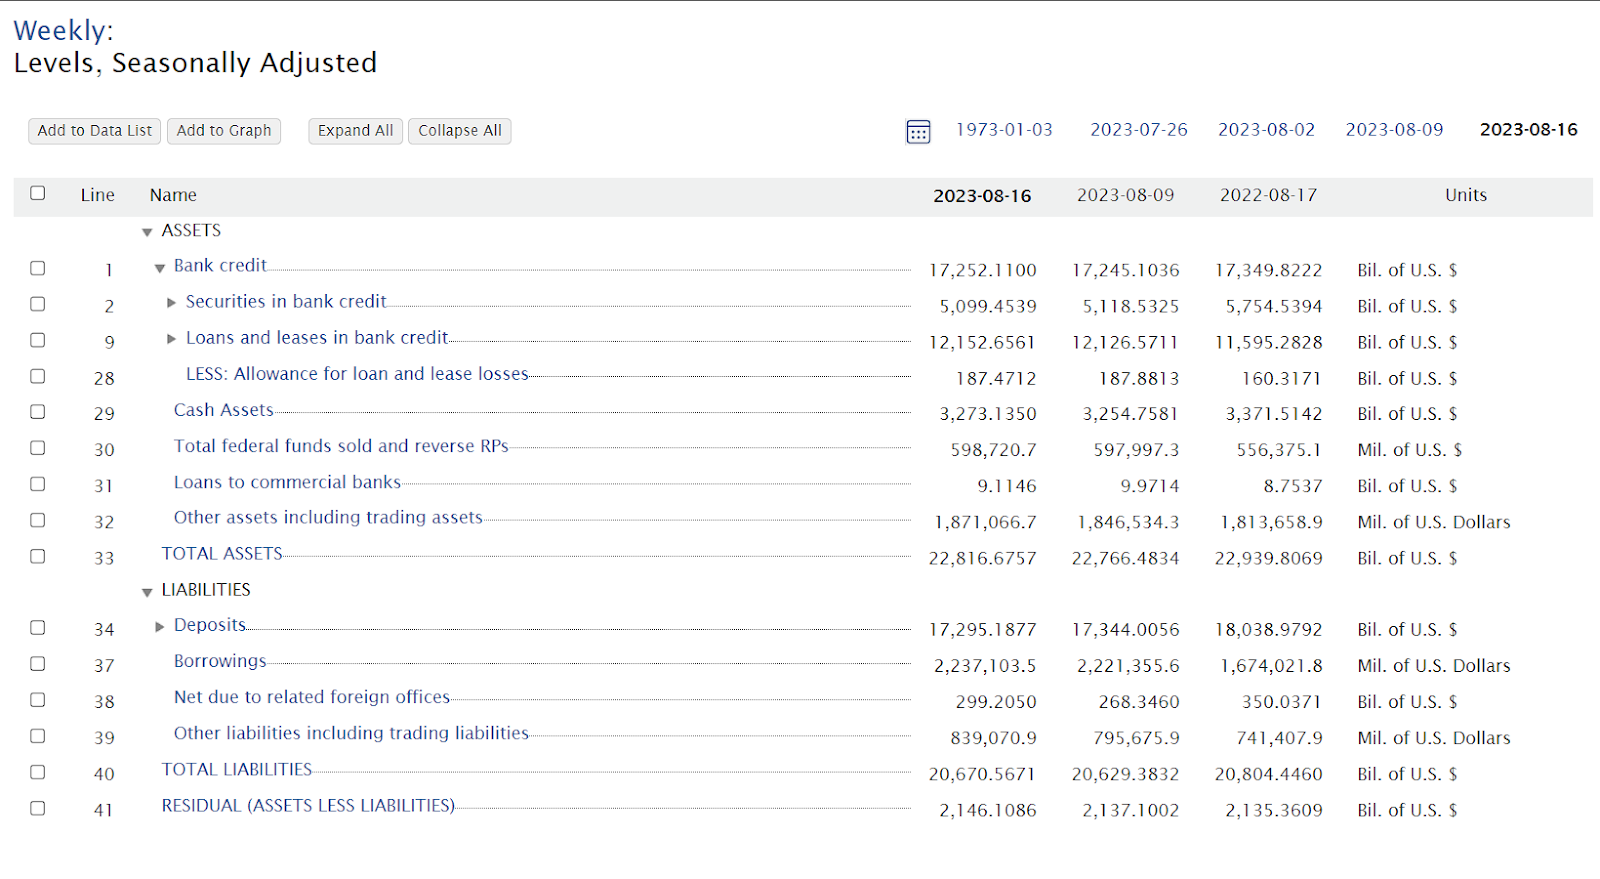Screen dimensions: 1600x879
Task: Select checkbox for line 29 Cash Assets
Action: pos(38,412)
